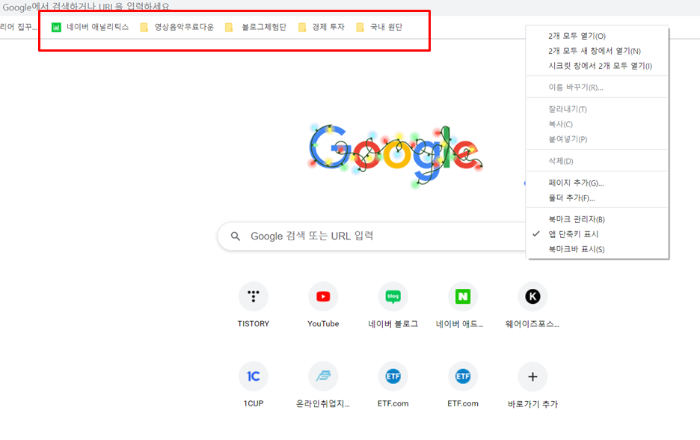The width and height of the screenshot is (700, 440).
Task: Click the 리어 집꾸 bookmark at bar edge
Action: (x=18, y=27)
